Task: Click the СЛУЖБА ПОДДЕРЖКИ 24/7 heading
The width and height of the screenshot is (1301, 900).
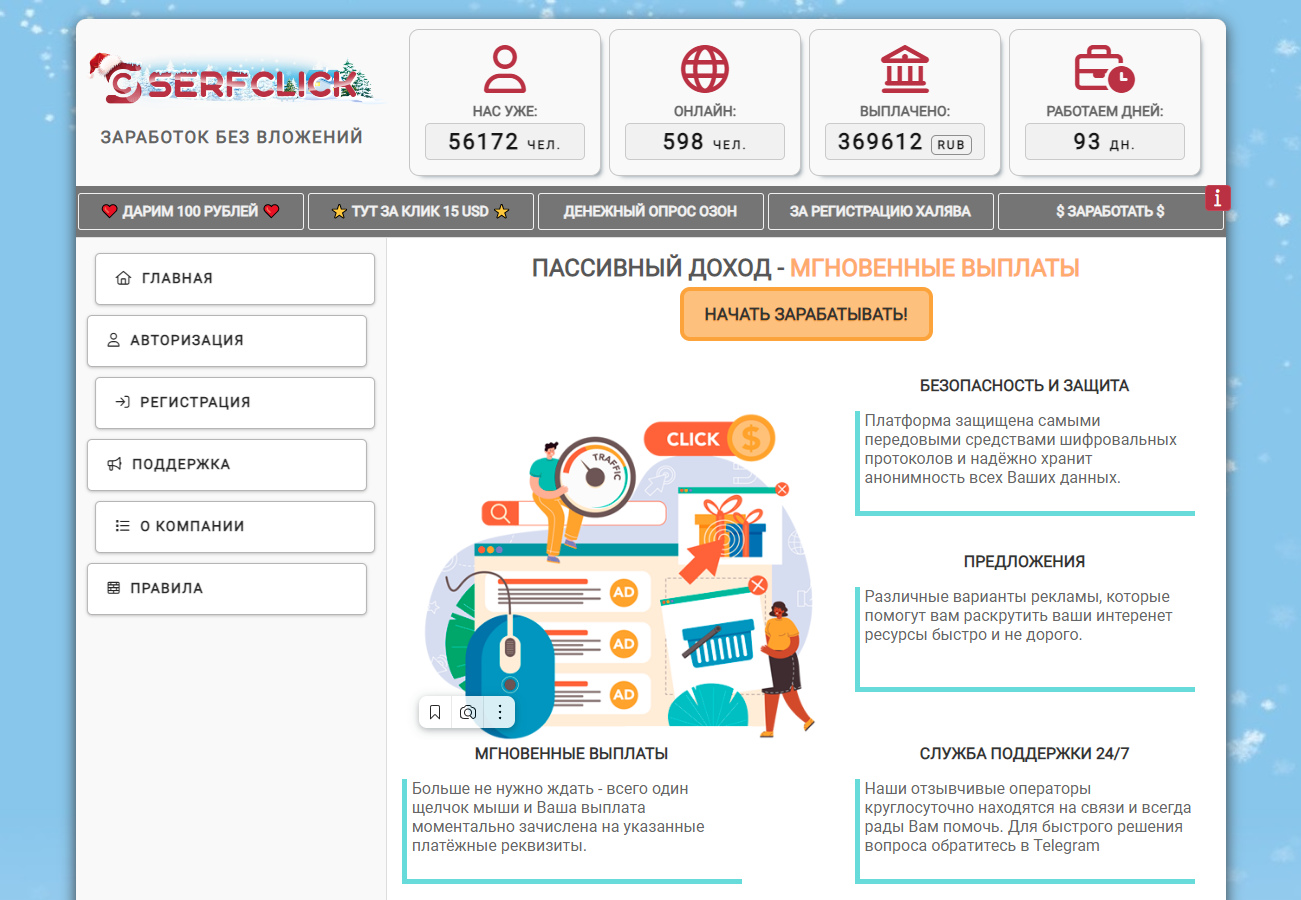Action: pos(1025,754)
